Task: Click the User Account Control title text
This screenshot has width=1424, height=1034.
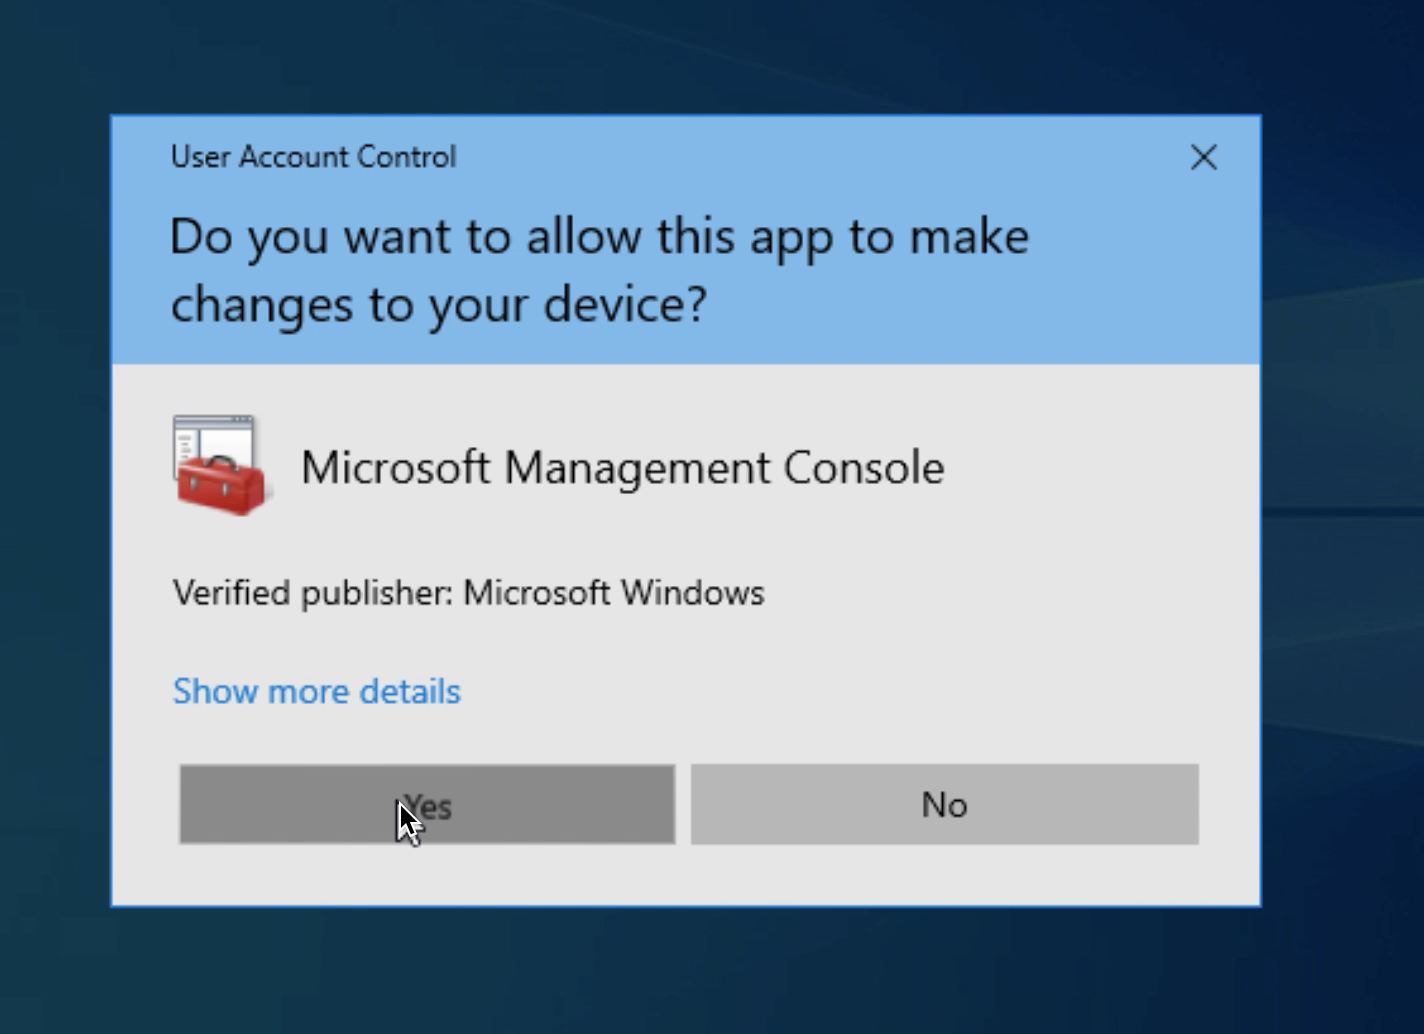Action: (313, 157)
